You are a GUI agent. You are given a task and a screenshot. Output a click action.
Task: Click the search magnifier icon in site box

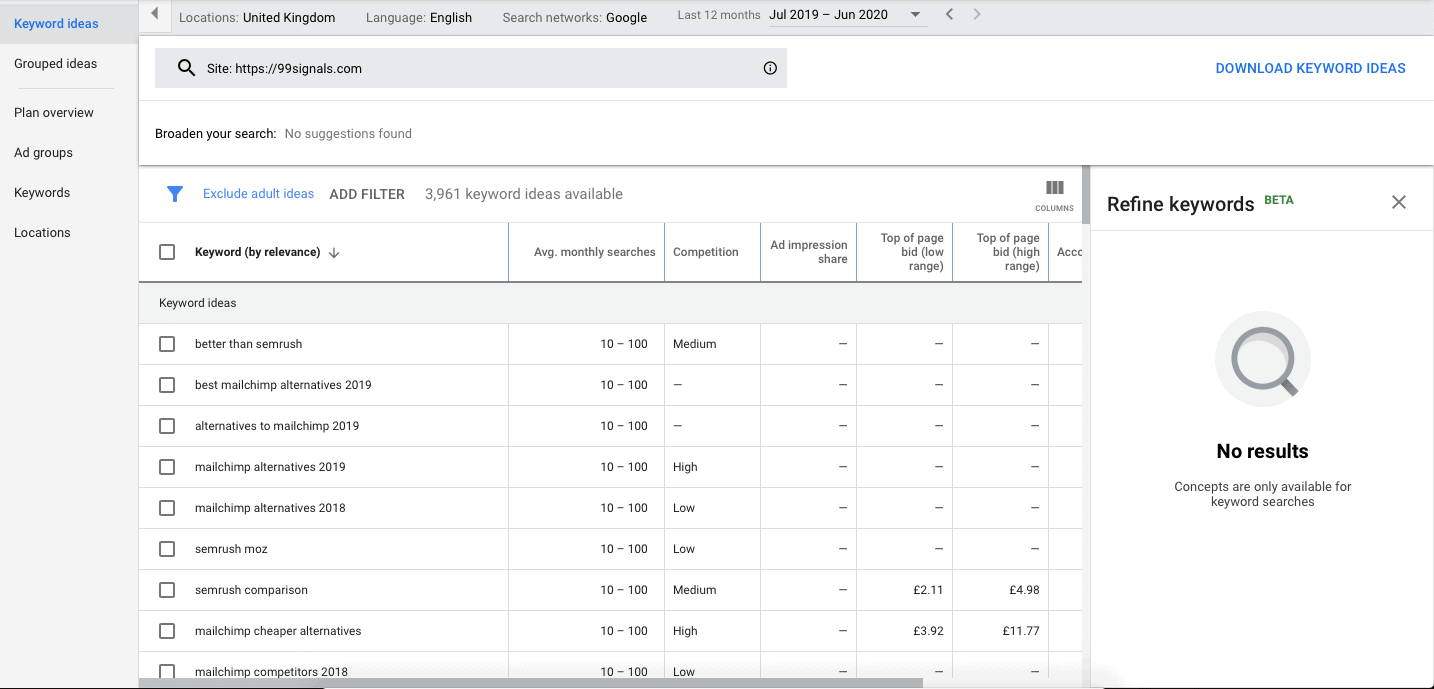(x=186, y=68)
